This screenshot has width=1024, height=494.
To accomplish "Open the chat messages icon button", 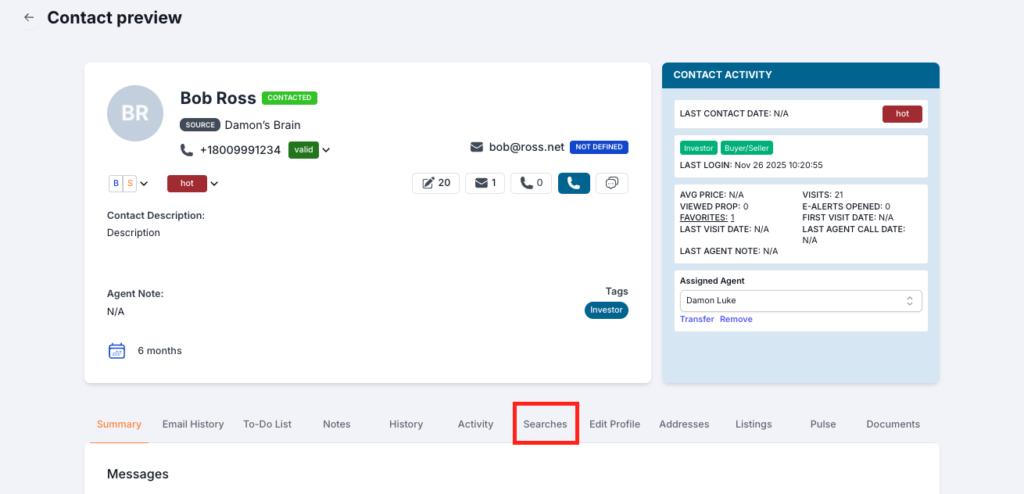I will (x=612, y=183).
